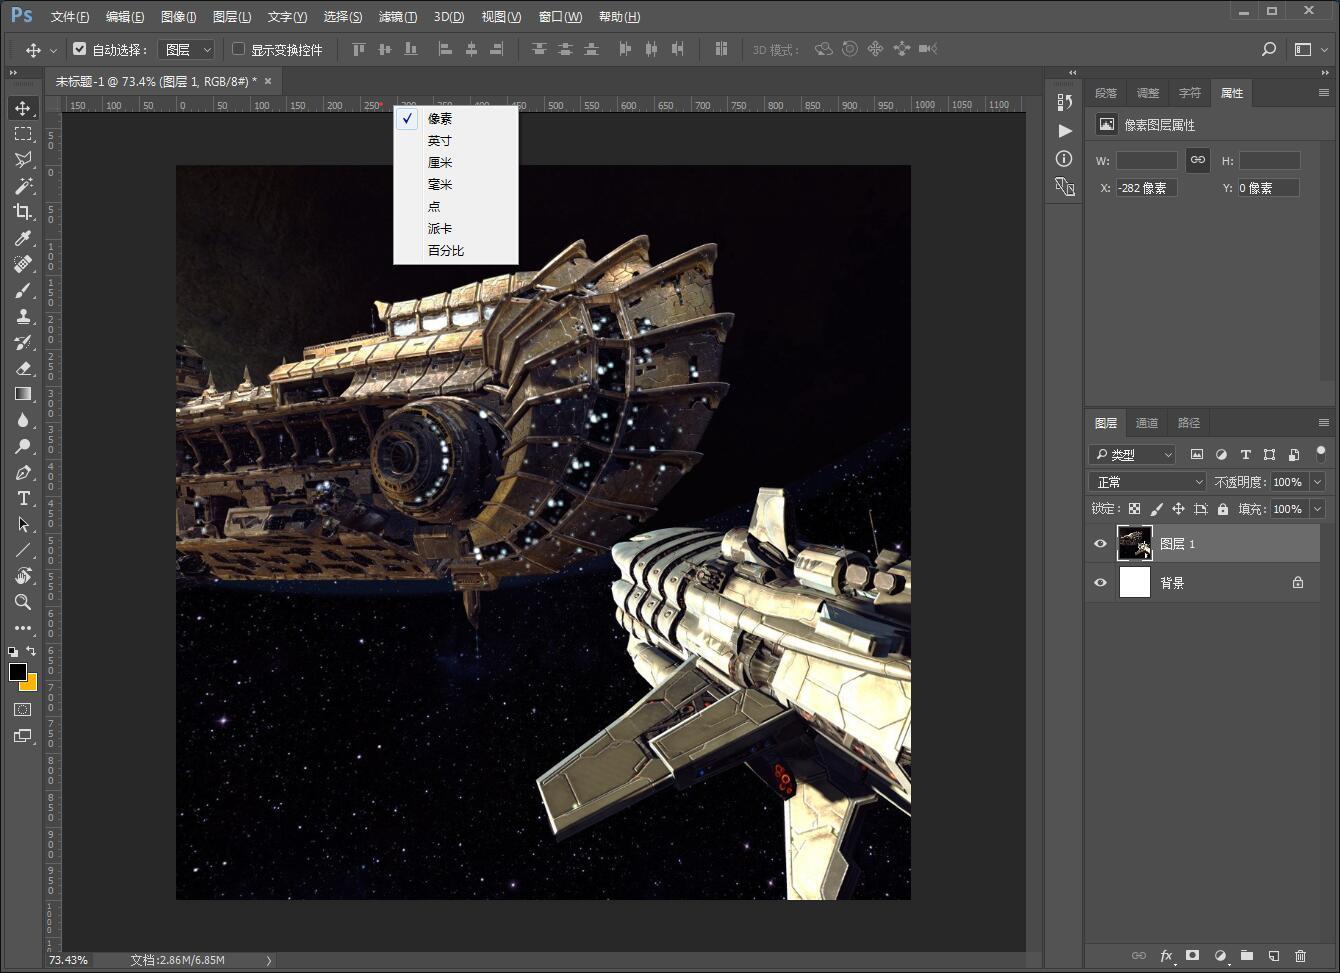Switch to the 通道 tab

(1147, 423)
